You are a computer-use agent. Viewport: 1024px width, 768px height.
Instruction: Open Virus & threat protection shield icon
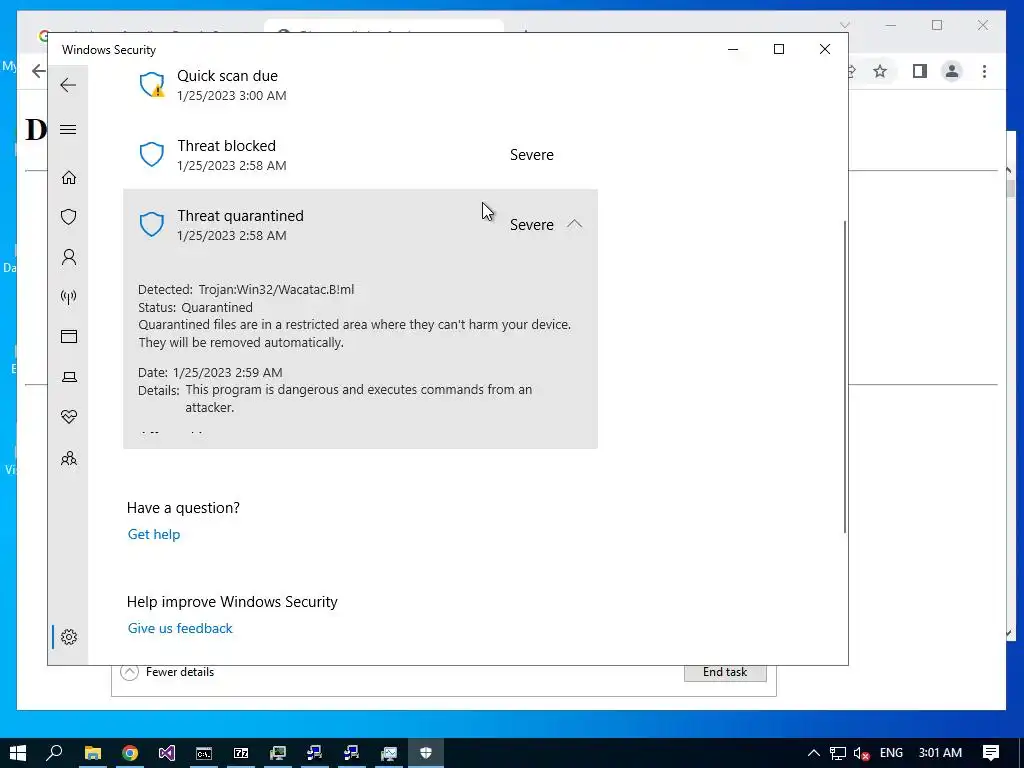coord(69,217)
